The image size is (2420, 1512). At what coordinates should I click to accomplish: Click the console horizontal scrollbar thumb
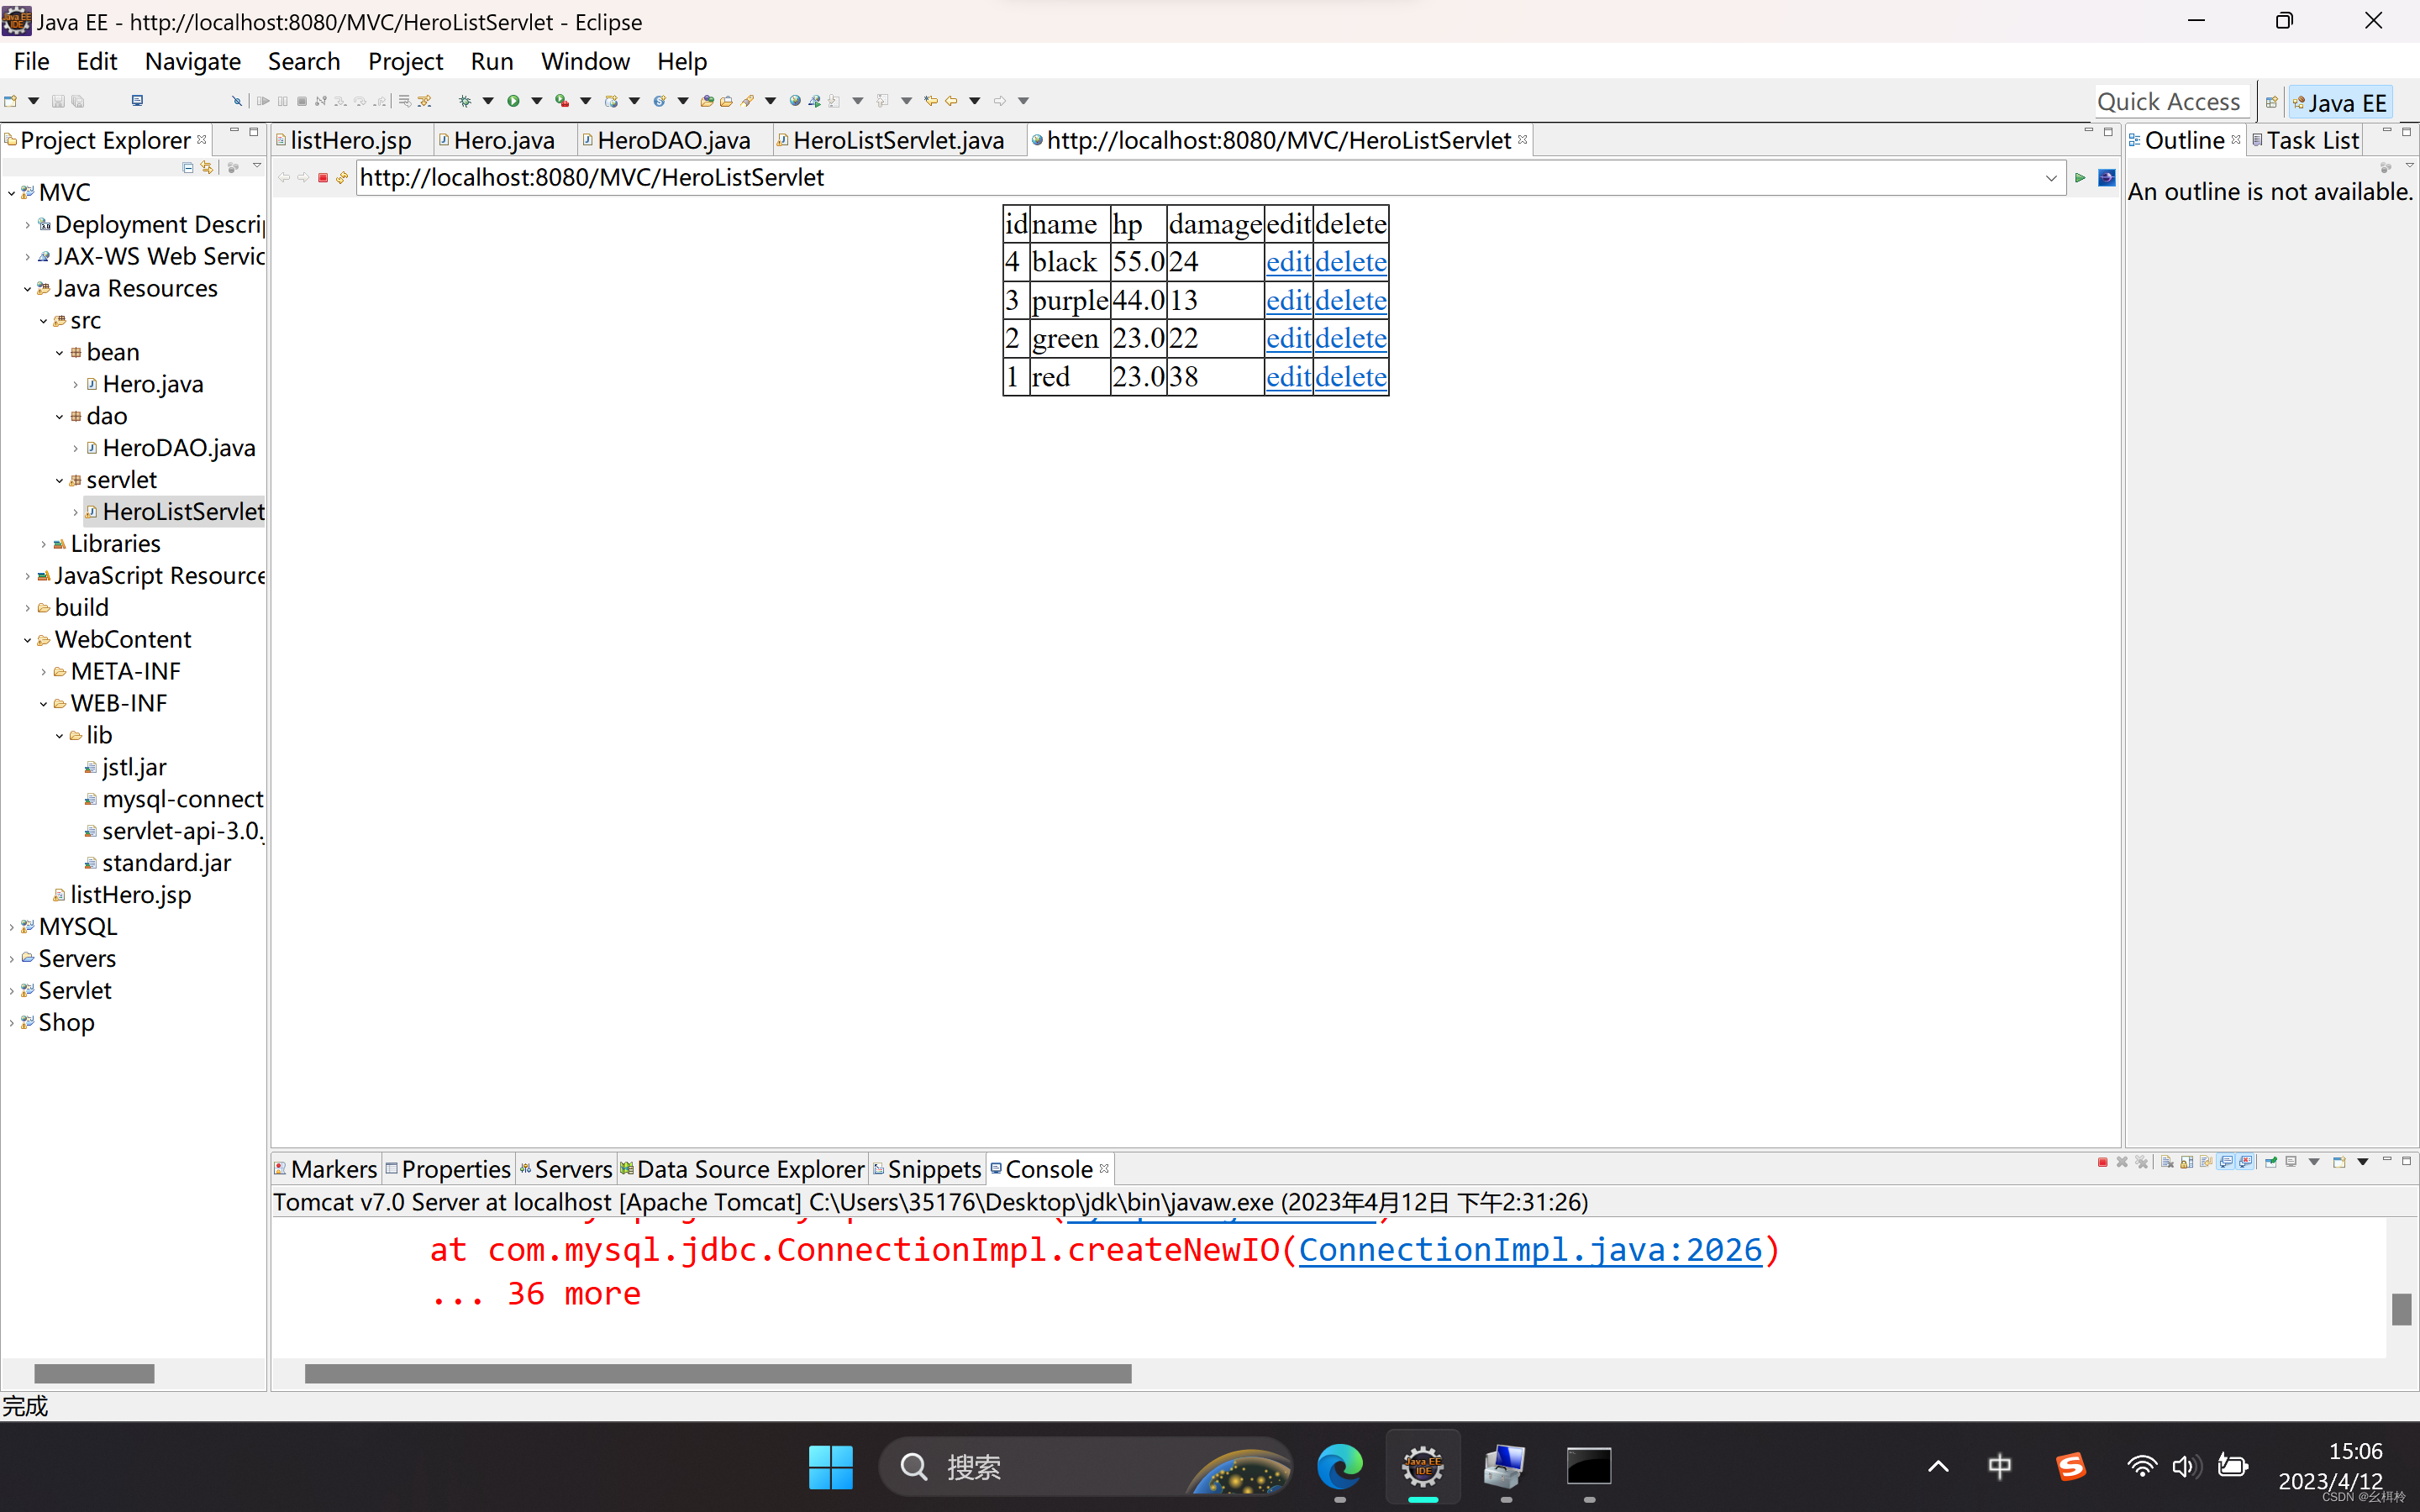coord(717,1374)
